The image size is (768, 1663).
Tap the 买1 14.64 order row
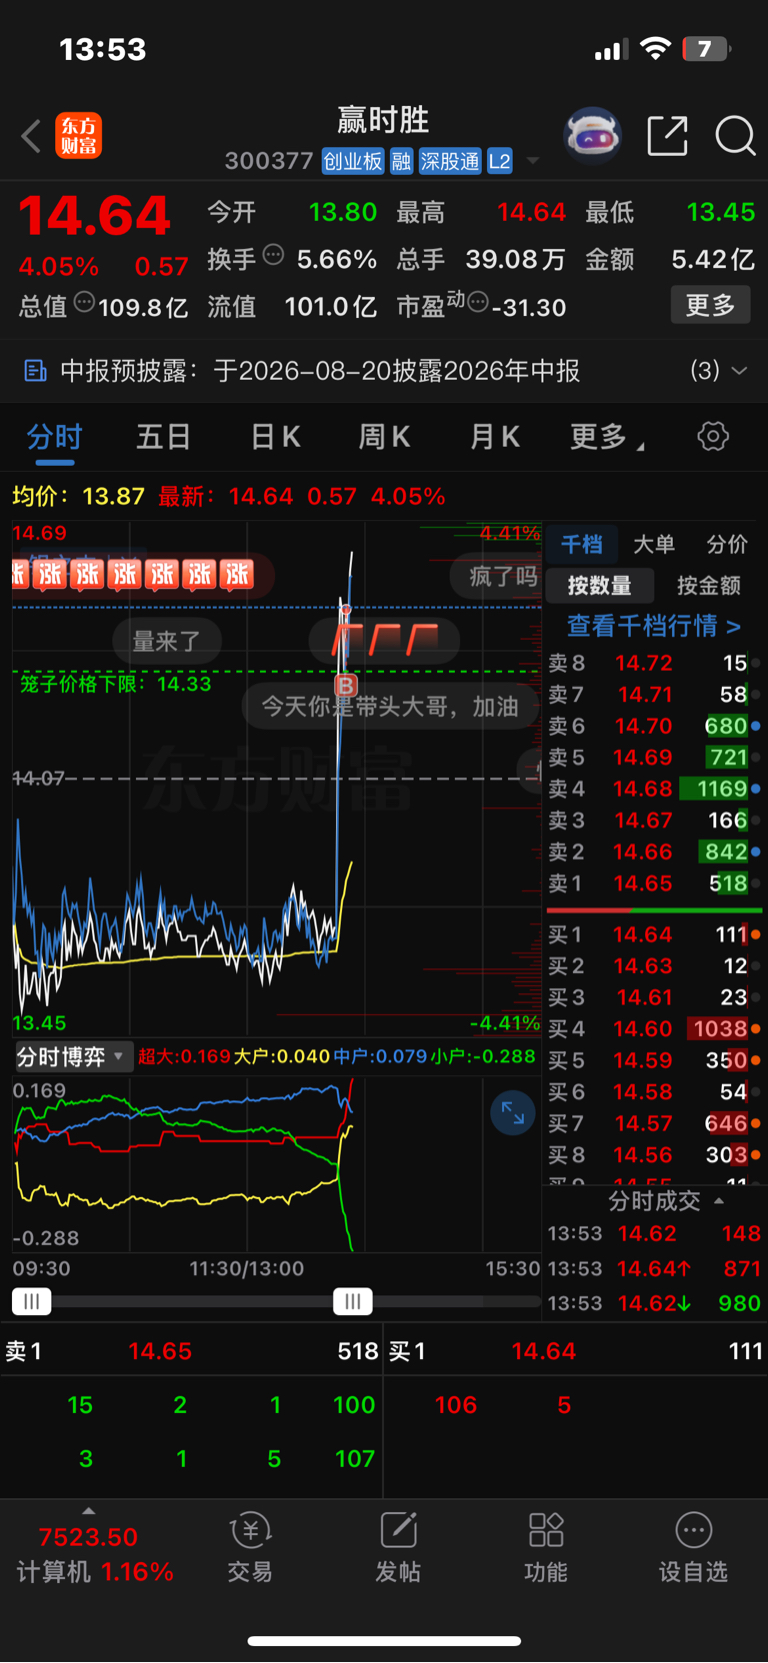click(x=654, y=935)
